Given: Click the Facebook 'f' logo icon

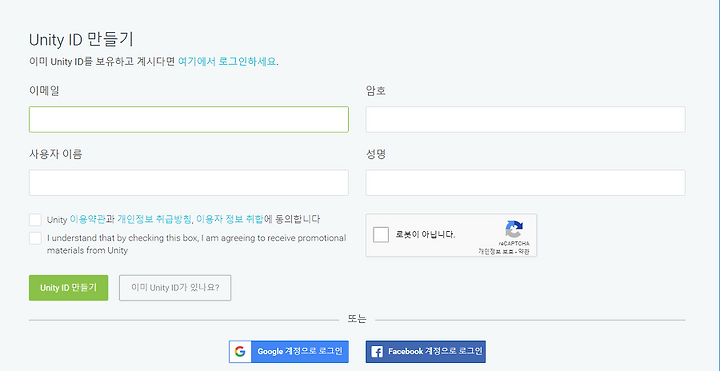Looking at the screenshot, I should (x=377, y=352).
